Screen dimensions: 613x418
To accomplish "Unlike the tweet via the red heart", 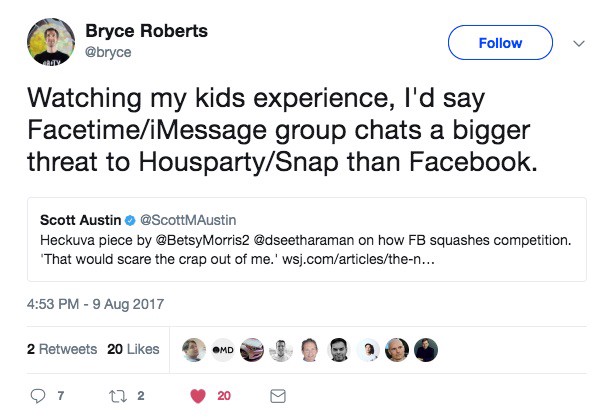I will [197, 396].
